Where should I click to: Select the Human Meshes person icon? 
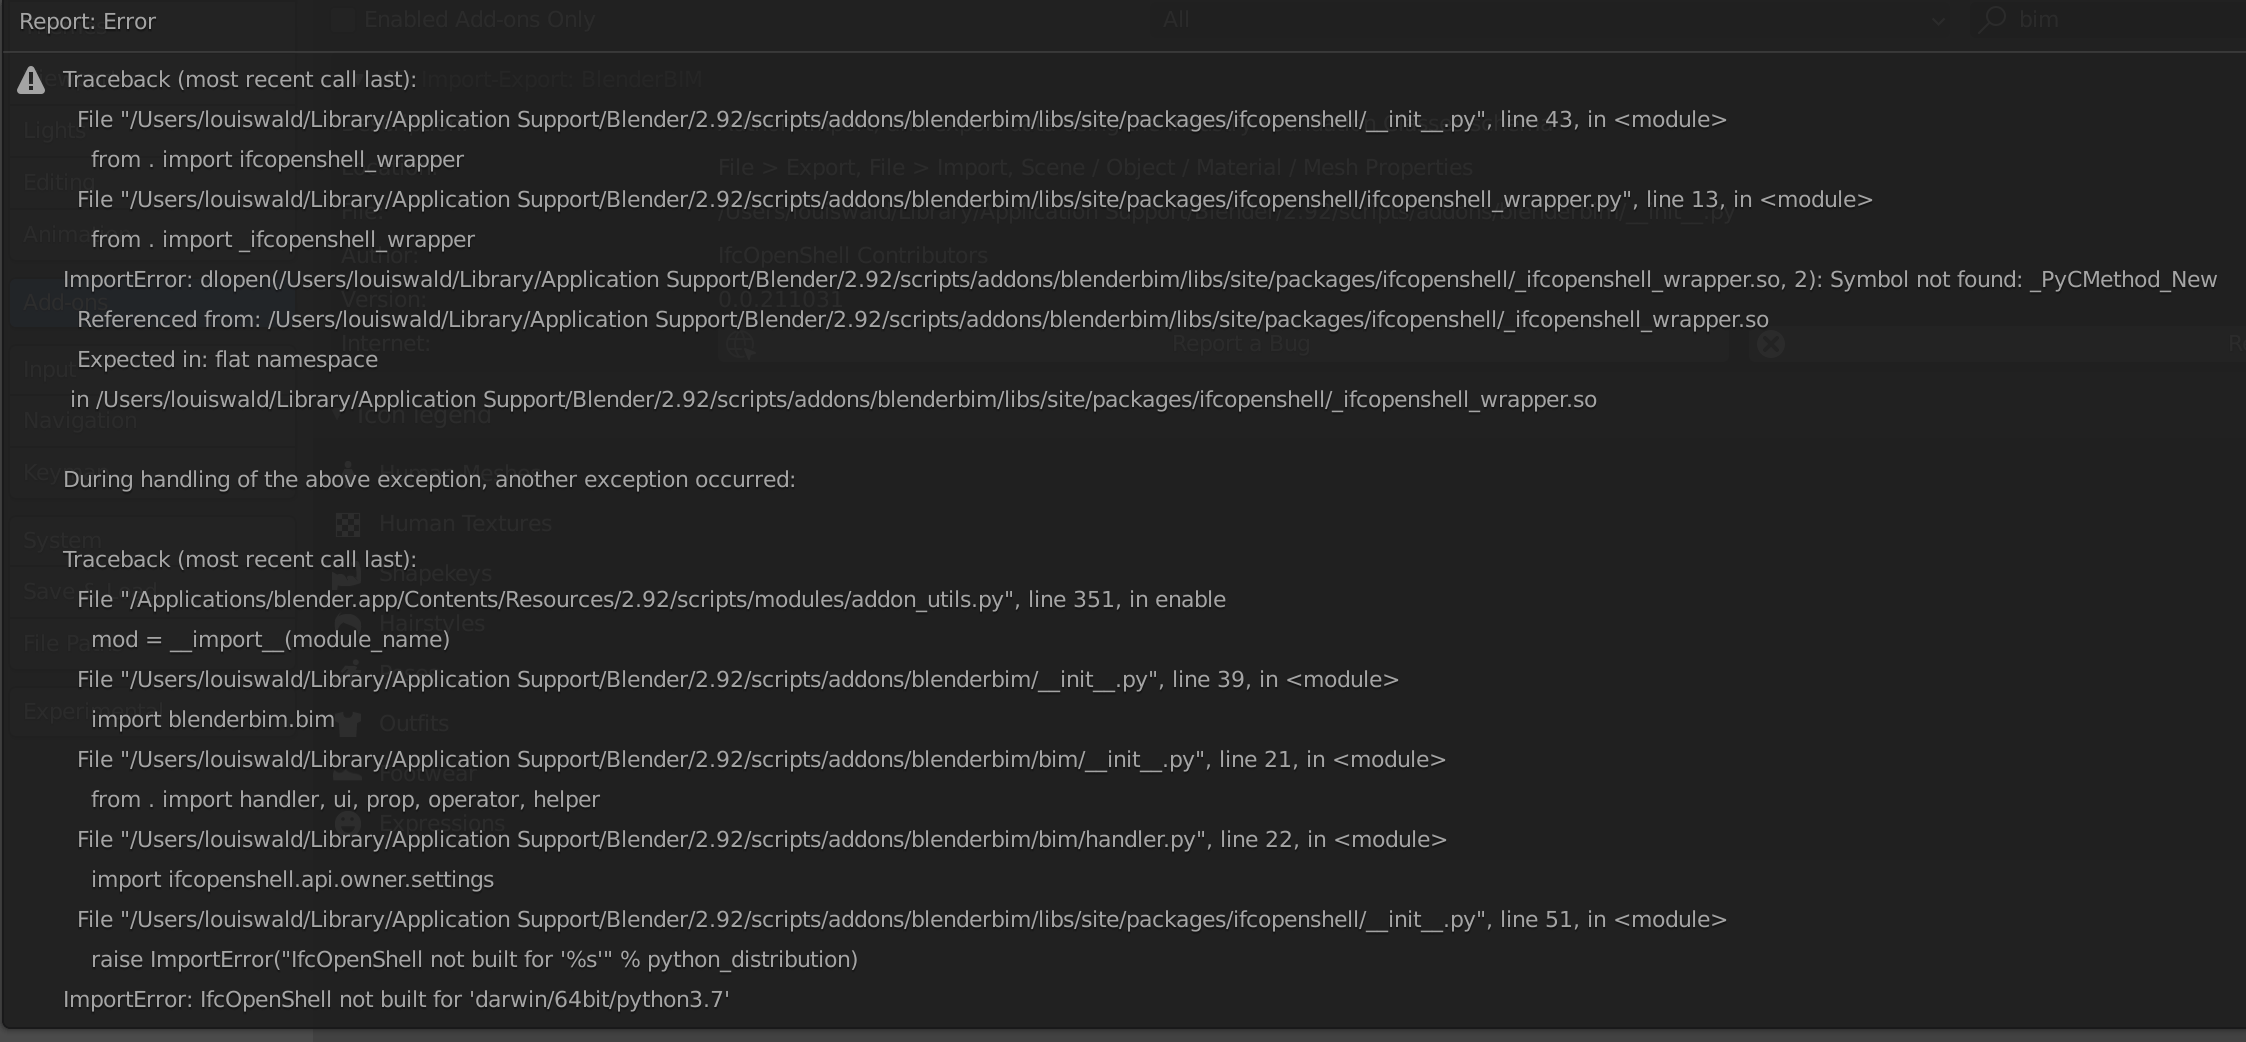(349, 467)
